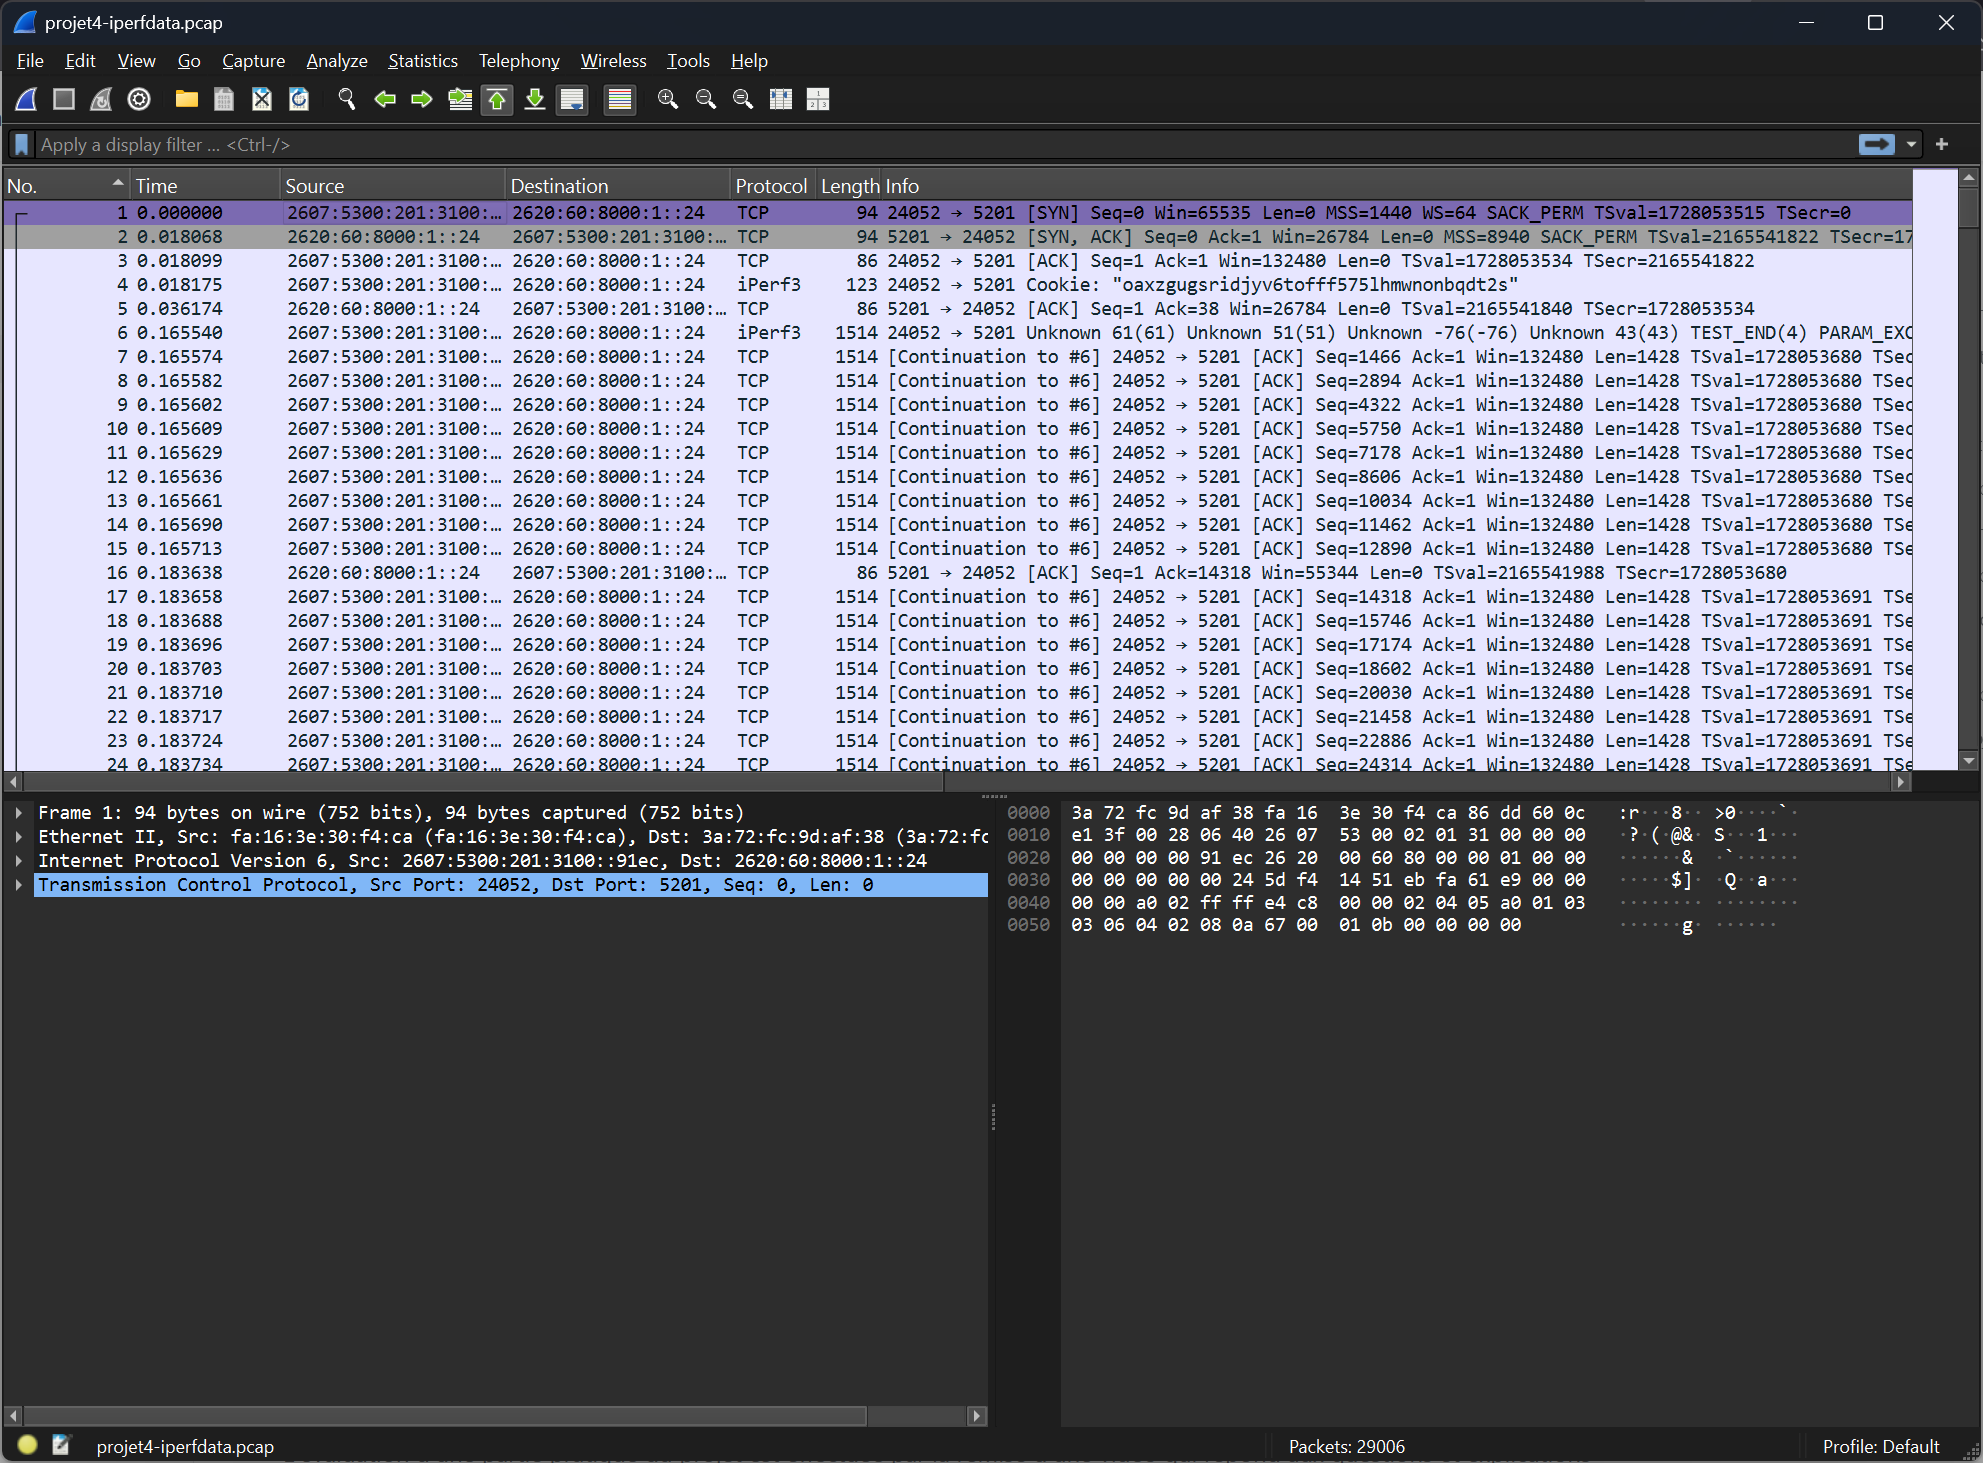Viewport: 1983px width, 1463px height.
Task: Apply the display filter with the arrow button
Action: tap(1875, 144)
